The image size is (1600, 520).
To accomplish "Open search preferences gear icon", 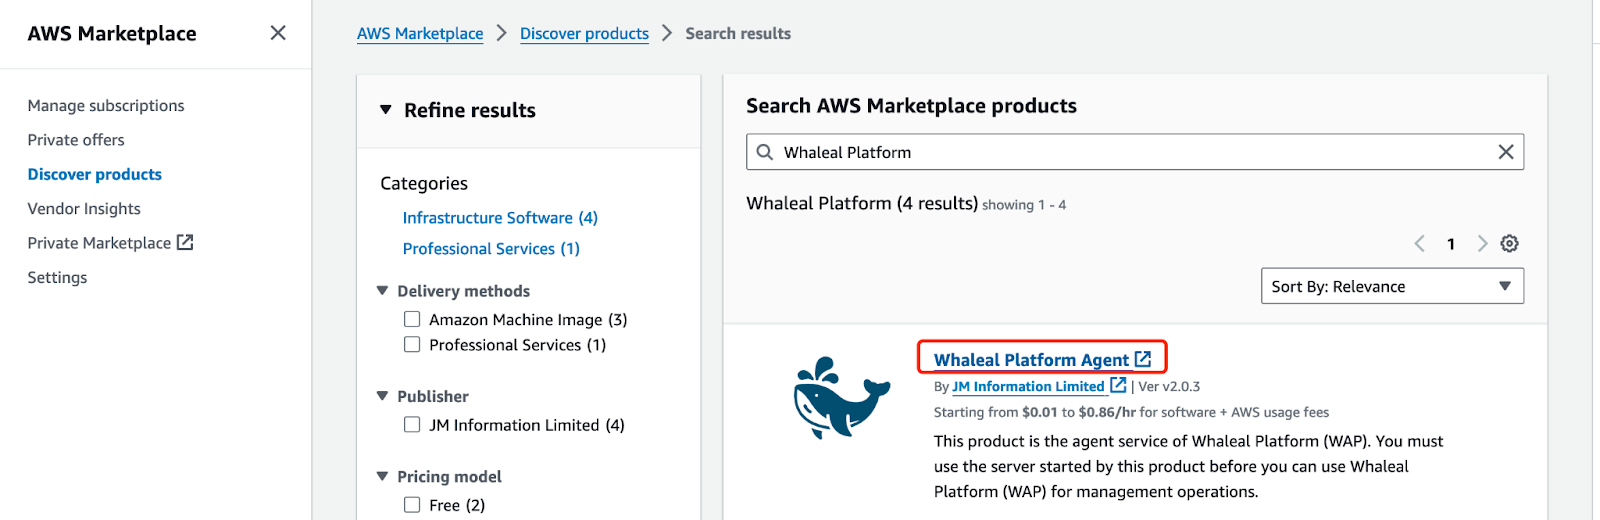I will click(1510, 244).
